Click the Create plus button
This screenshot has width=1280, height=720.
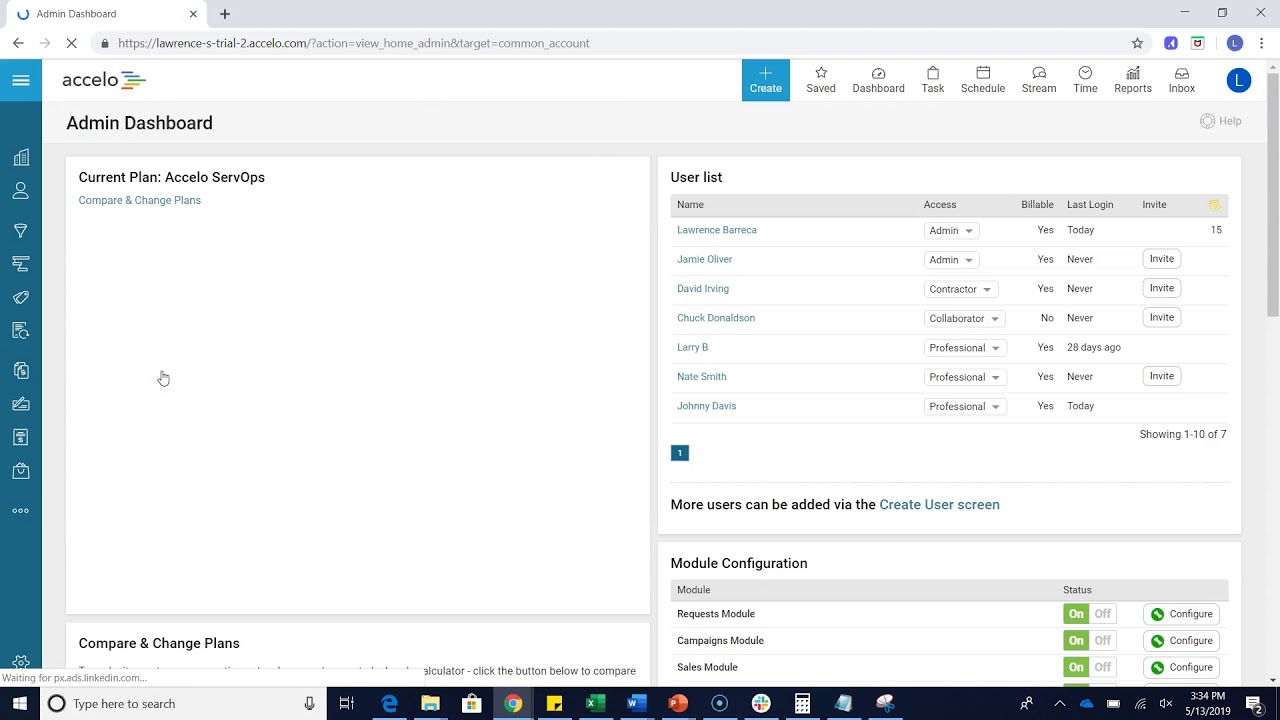[766, 80]
